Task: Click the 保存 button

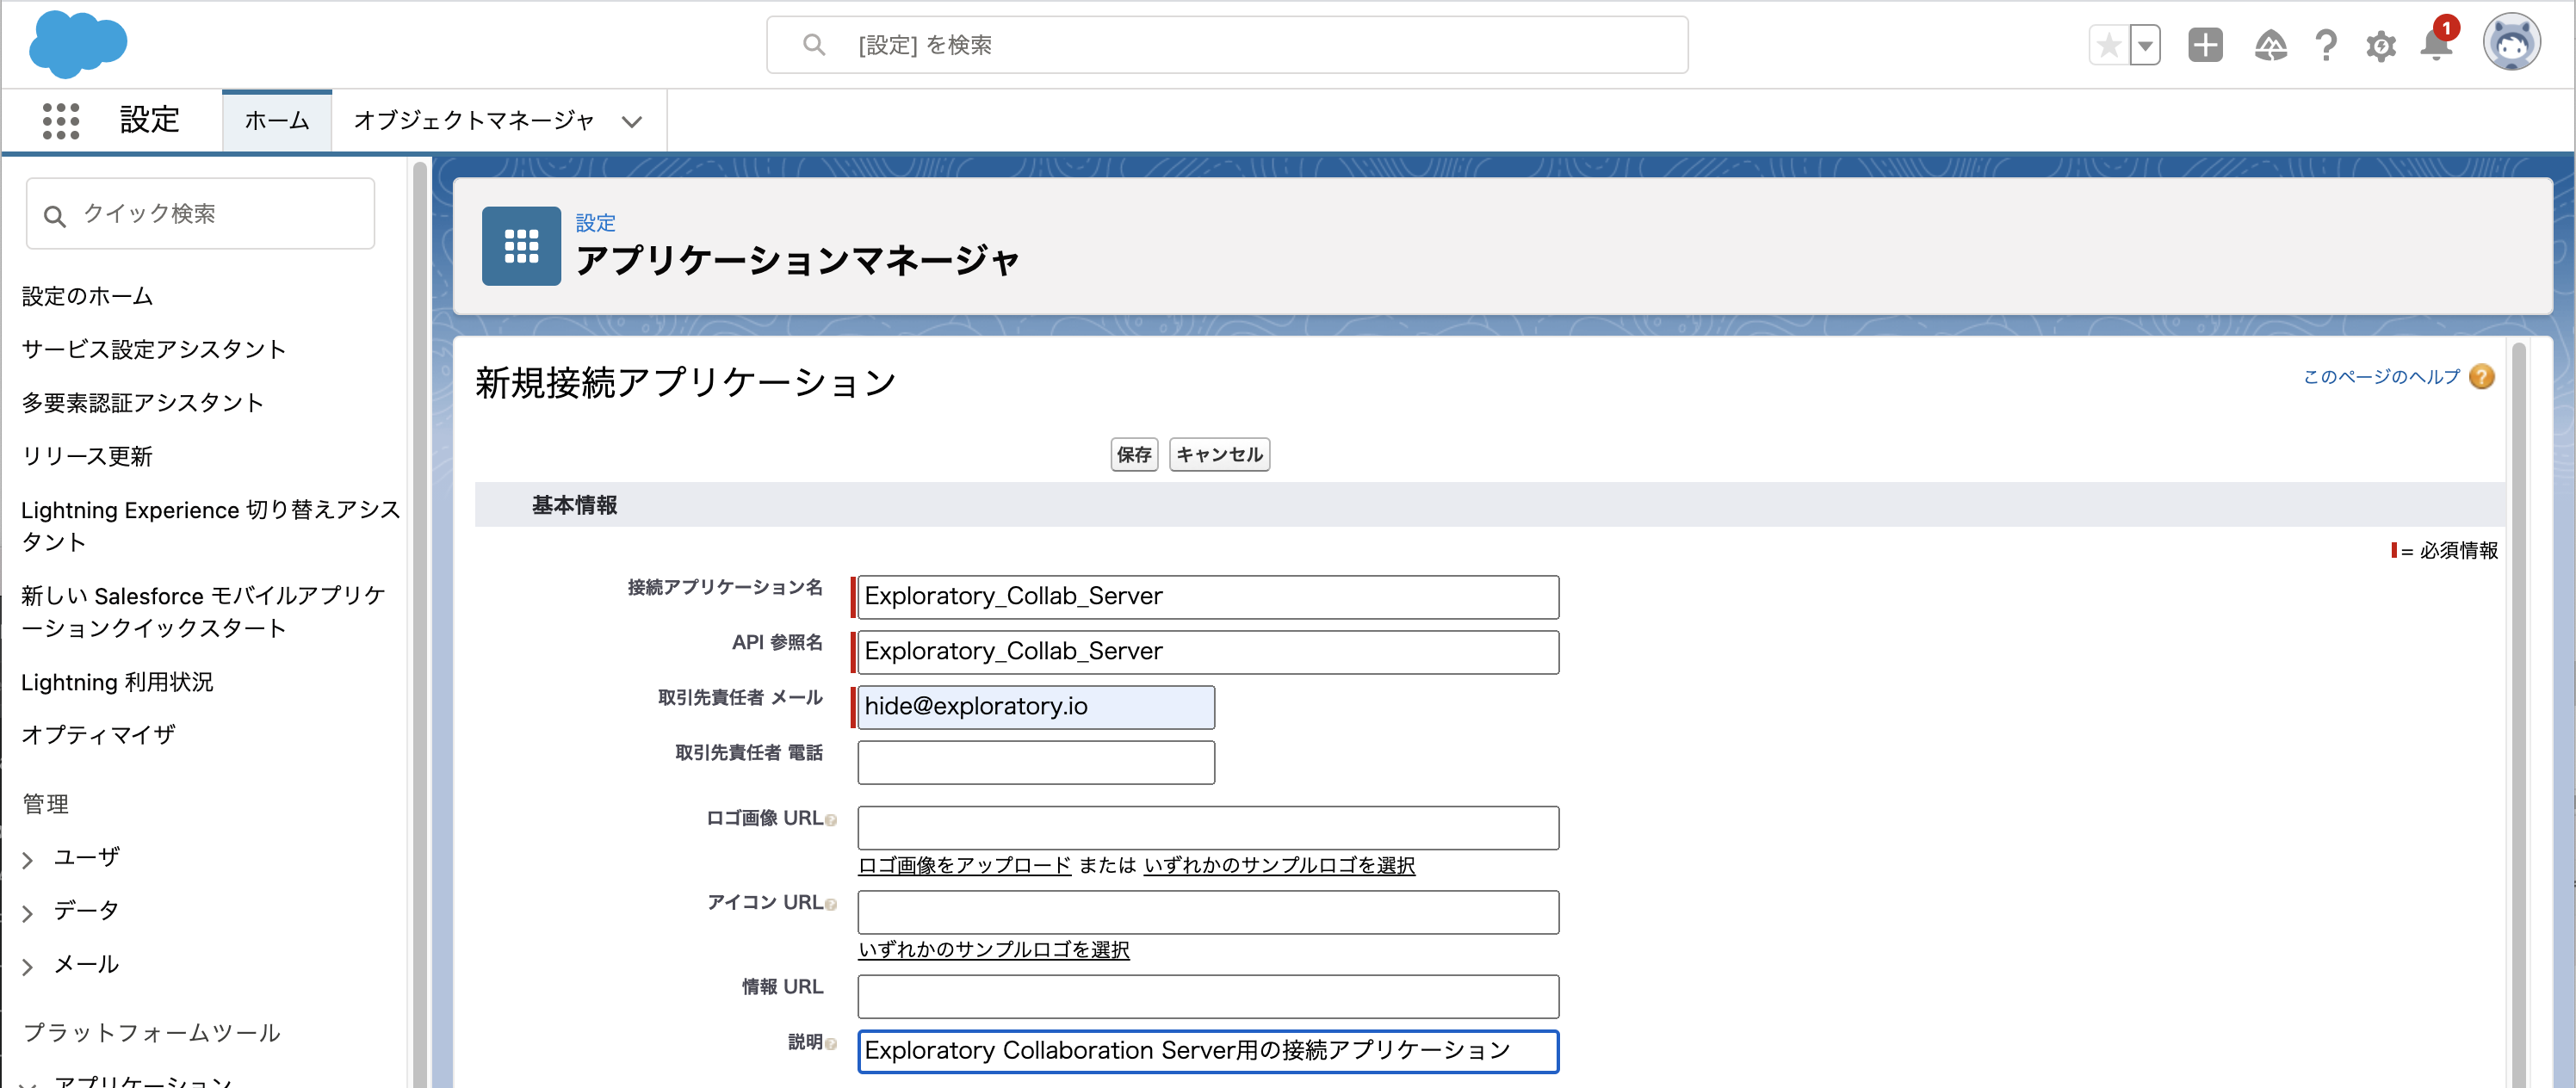Action: (x=1134, y=455)
